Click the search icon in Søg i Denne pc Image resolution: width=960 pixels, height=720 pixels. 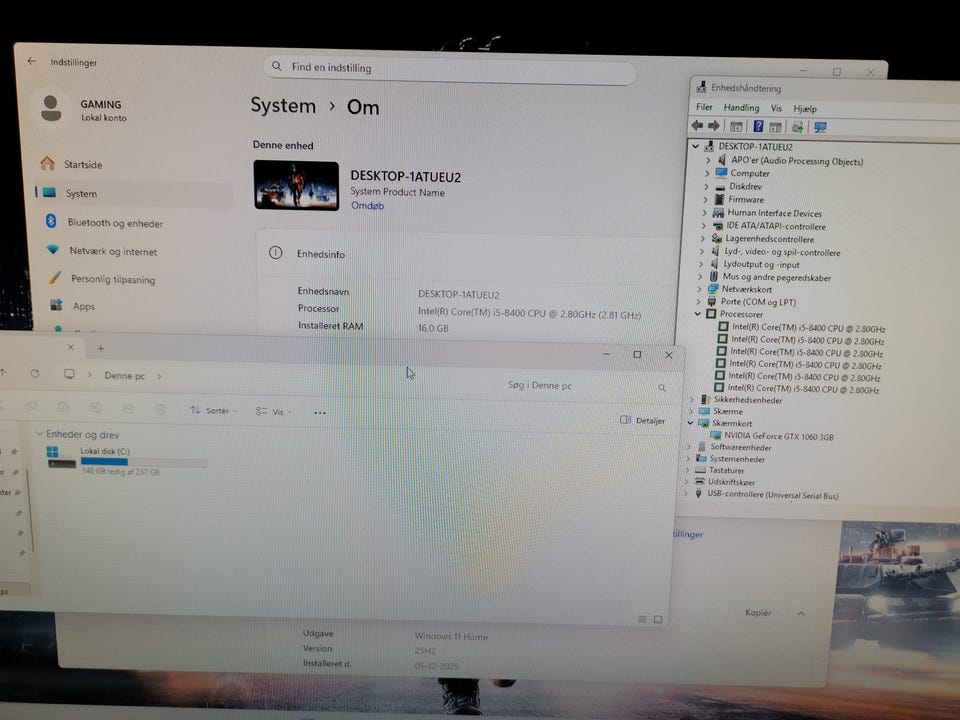tap(662, 388)
